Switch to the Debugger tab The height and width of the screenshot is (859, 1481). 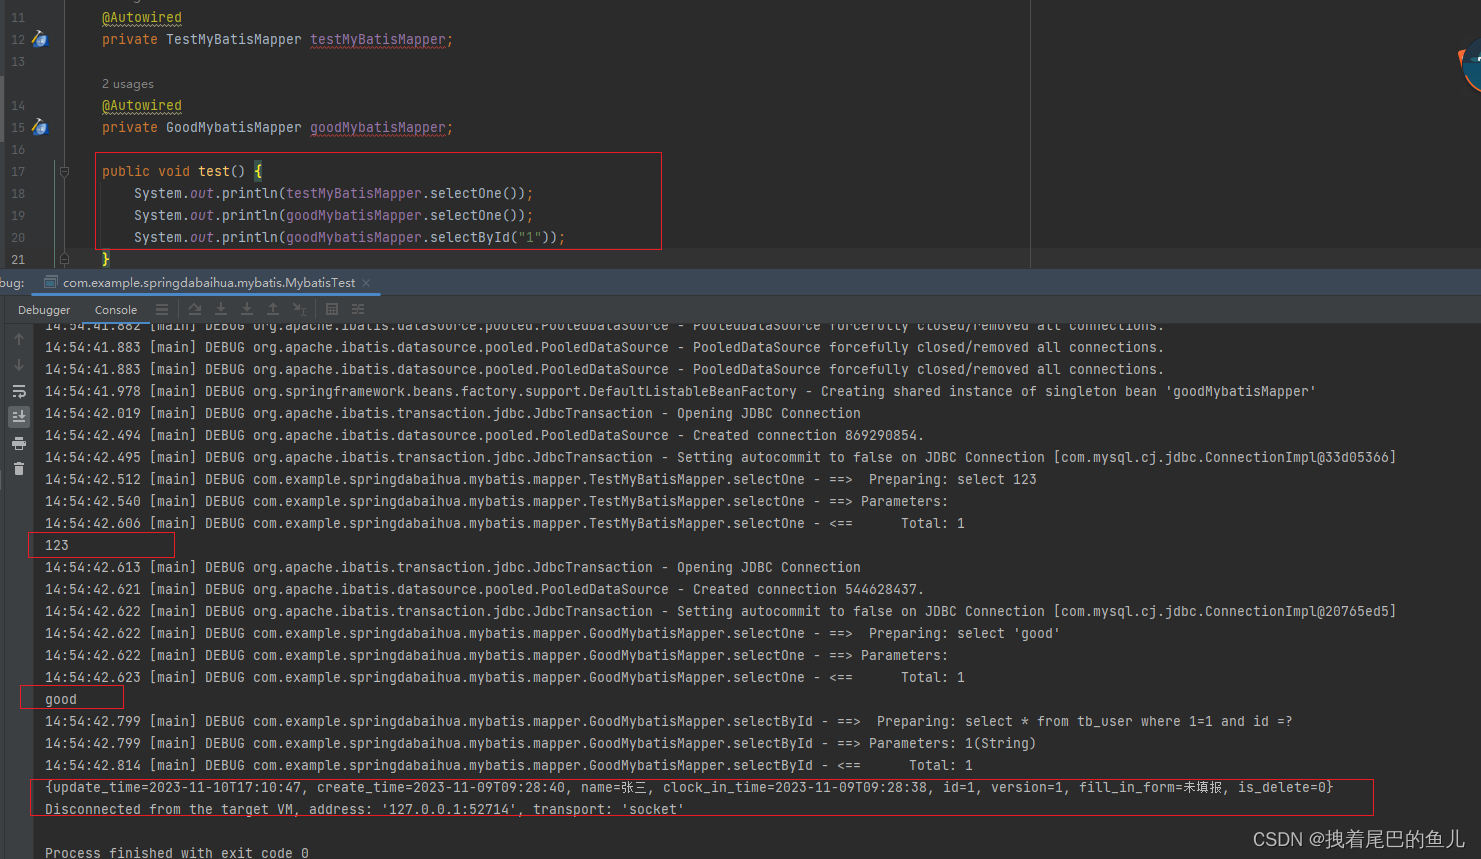(44, 310)
